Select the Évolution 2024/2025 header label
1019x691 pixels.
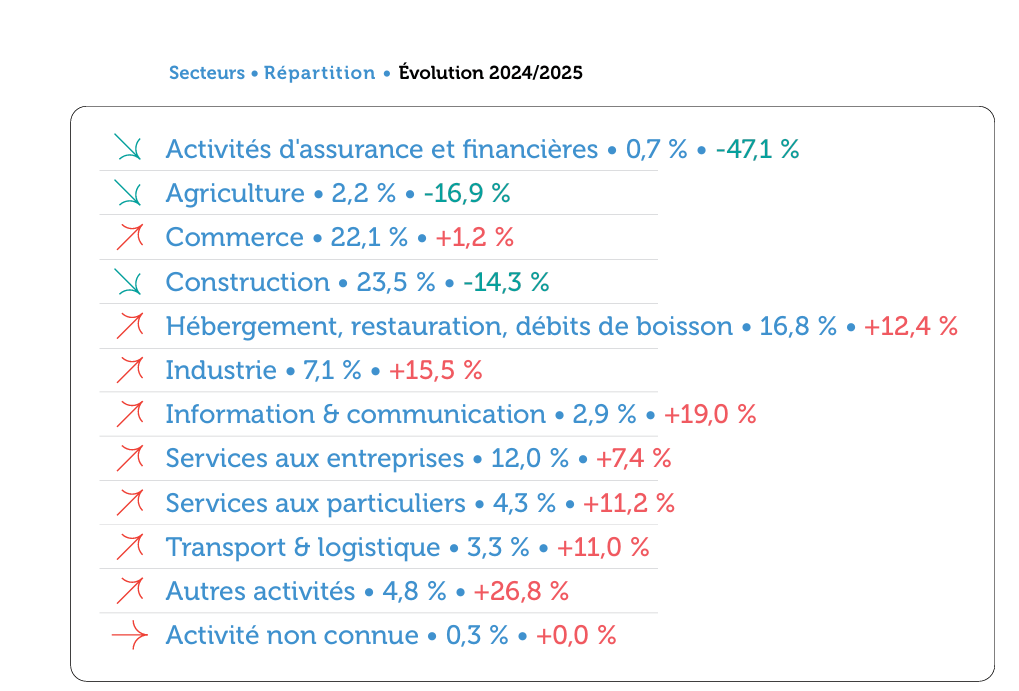(x=490, y=73)
